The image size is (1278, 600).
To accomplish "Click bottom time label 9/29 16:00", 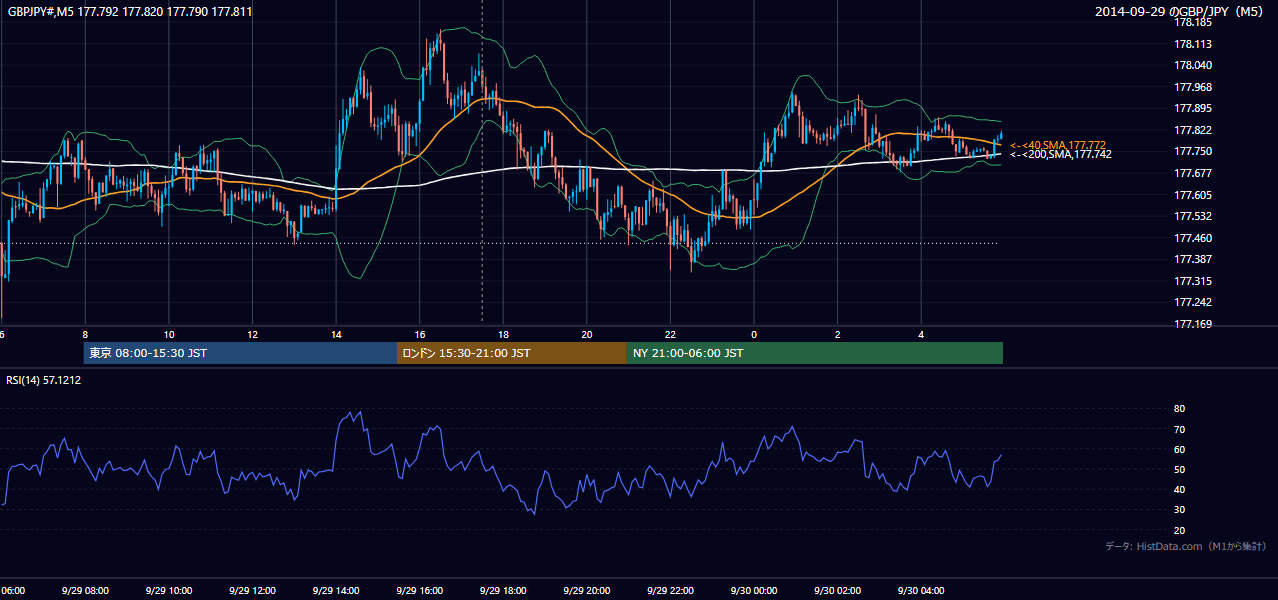I will tap(419, 591).
